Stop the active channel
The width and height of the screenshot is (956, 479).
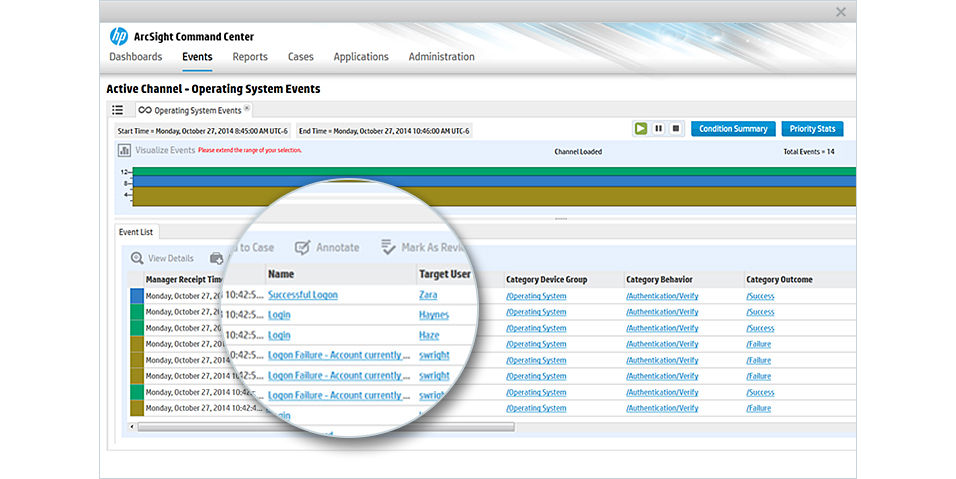click(x=675, y=129)
